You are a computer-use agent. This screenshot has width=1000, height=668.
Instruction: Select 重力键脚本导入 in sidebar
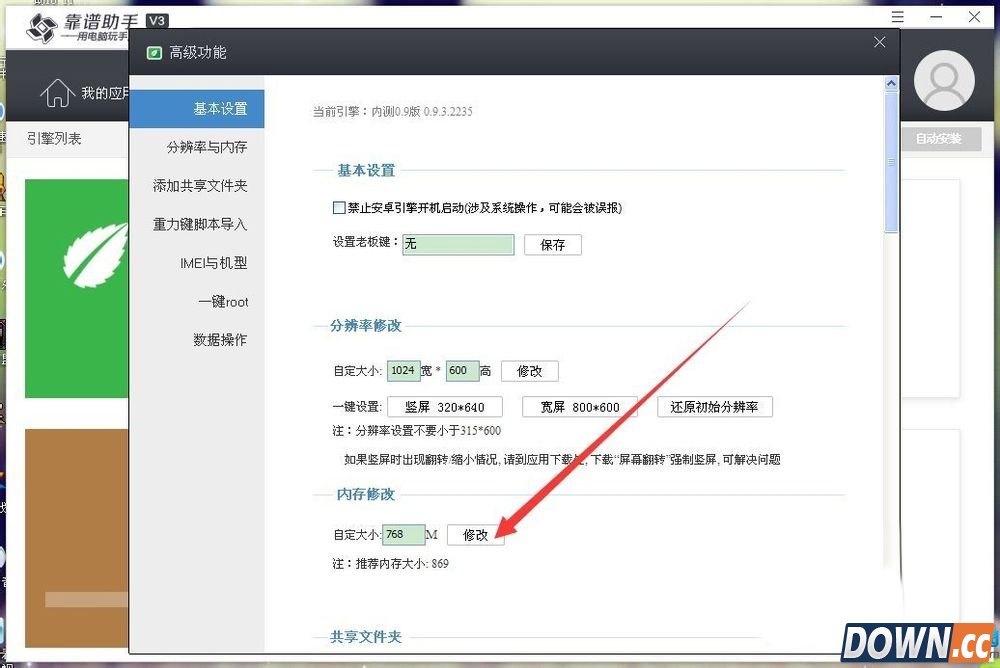click(x=200, y=224)
